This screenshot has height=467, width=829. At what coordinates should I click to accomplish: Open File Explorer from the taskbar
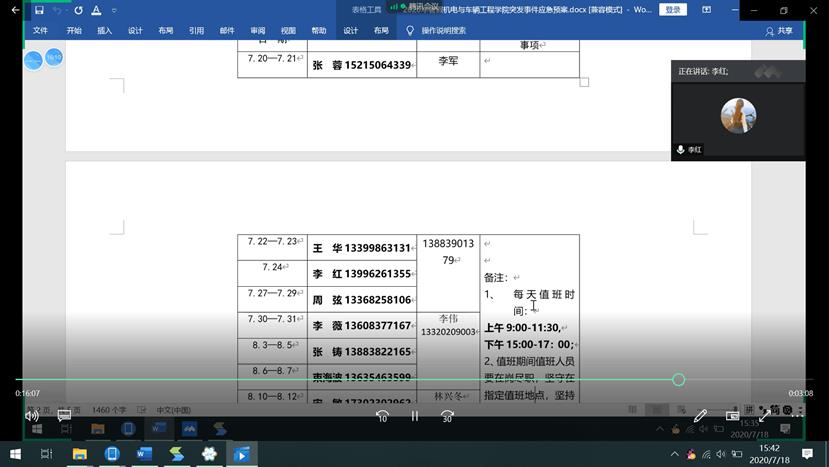pos(79,454)
